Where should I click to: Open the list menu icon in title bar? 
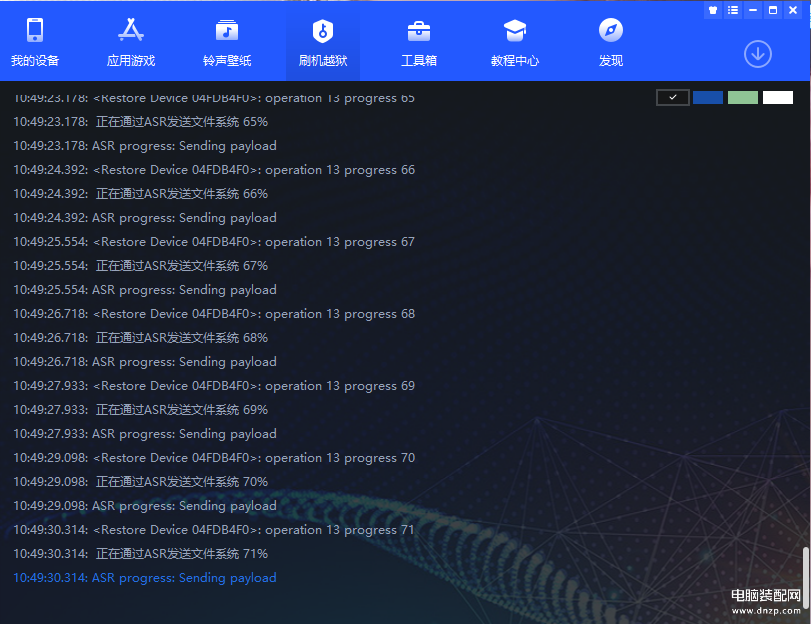pyautogui.click(x=733, y=10)
